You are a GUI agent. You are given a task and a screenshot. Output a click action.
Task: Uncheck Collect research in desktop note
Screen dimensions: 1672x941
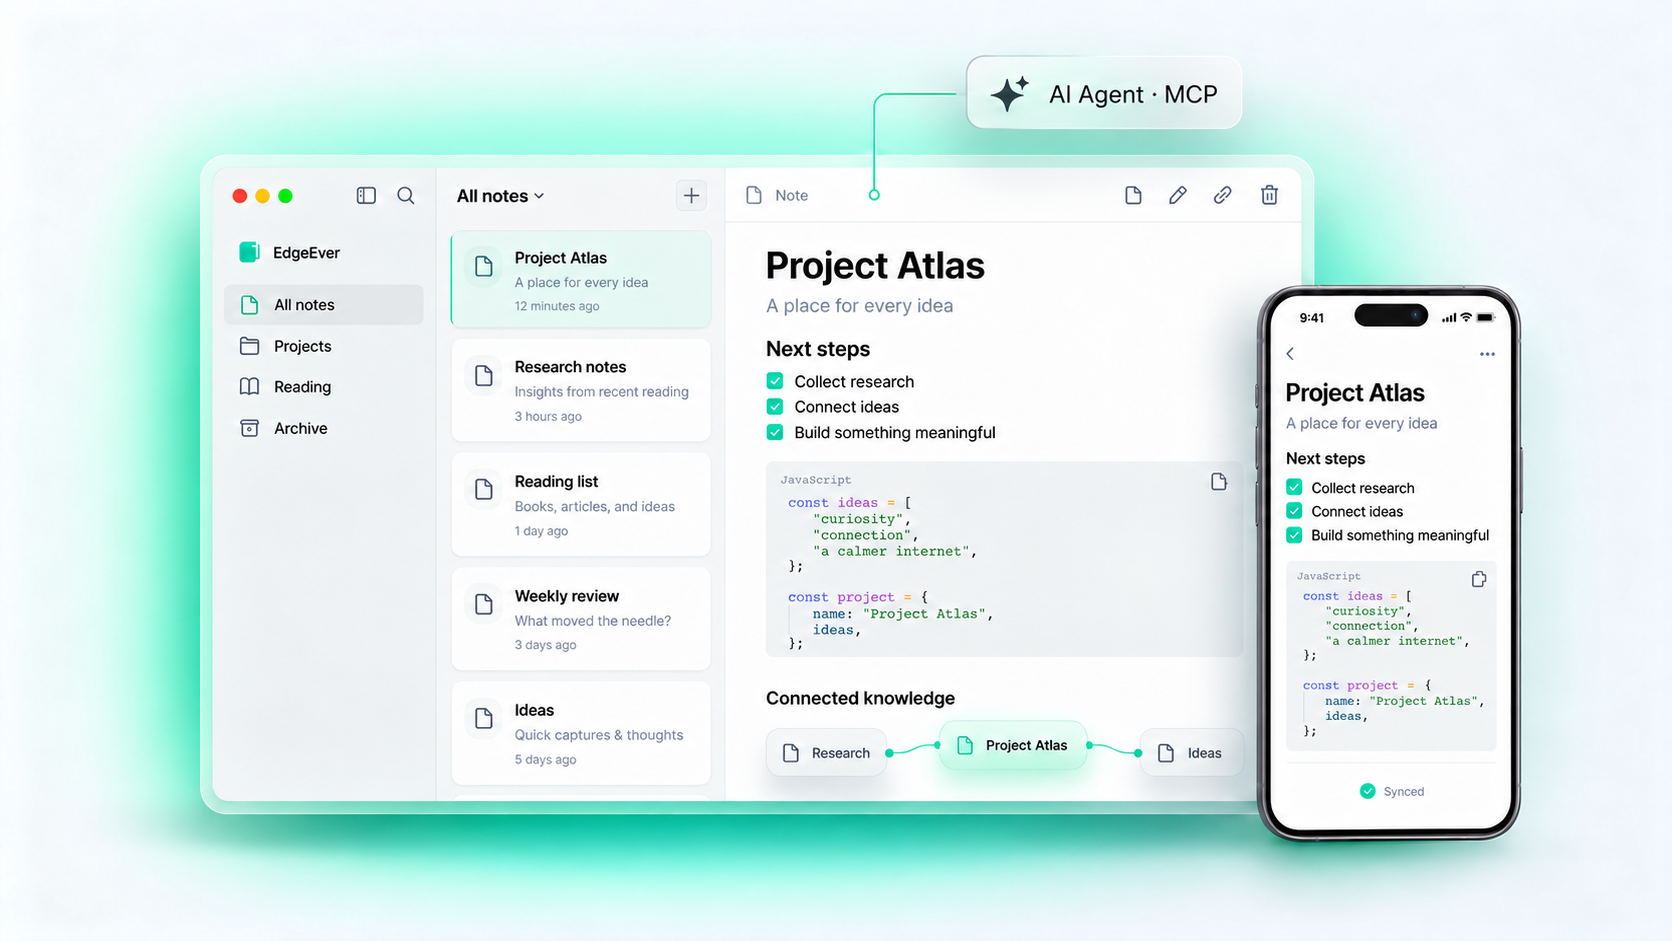(775, 381)
